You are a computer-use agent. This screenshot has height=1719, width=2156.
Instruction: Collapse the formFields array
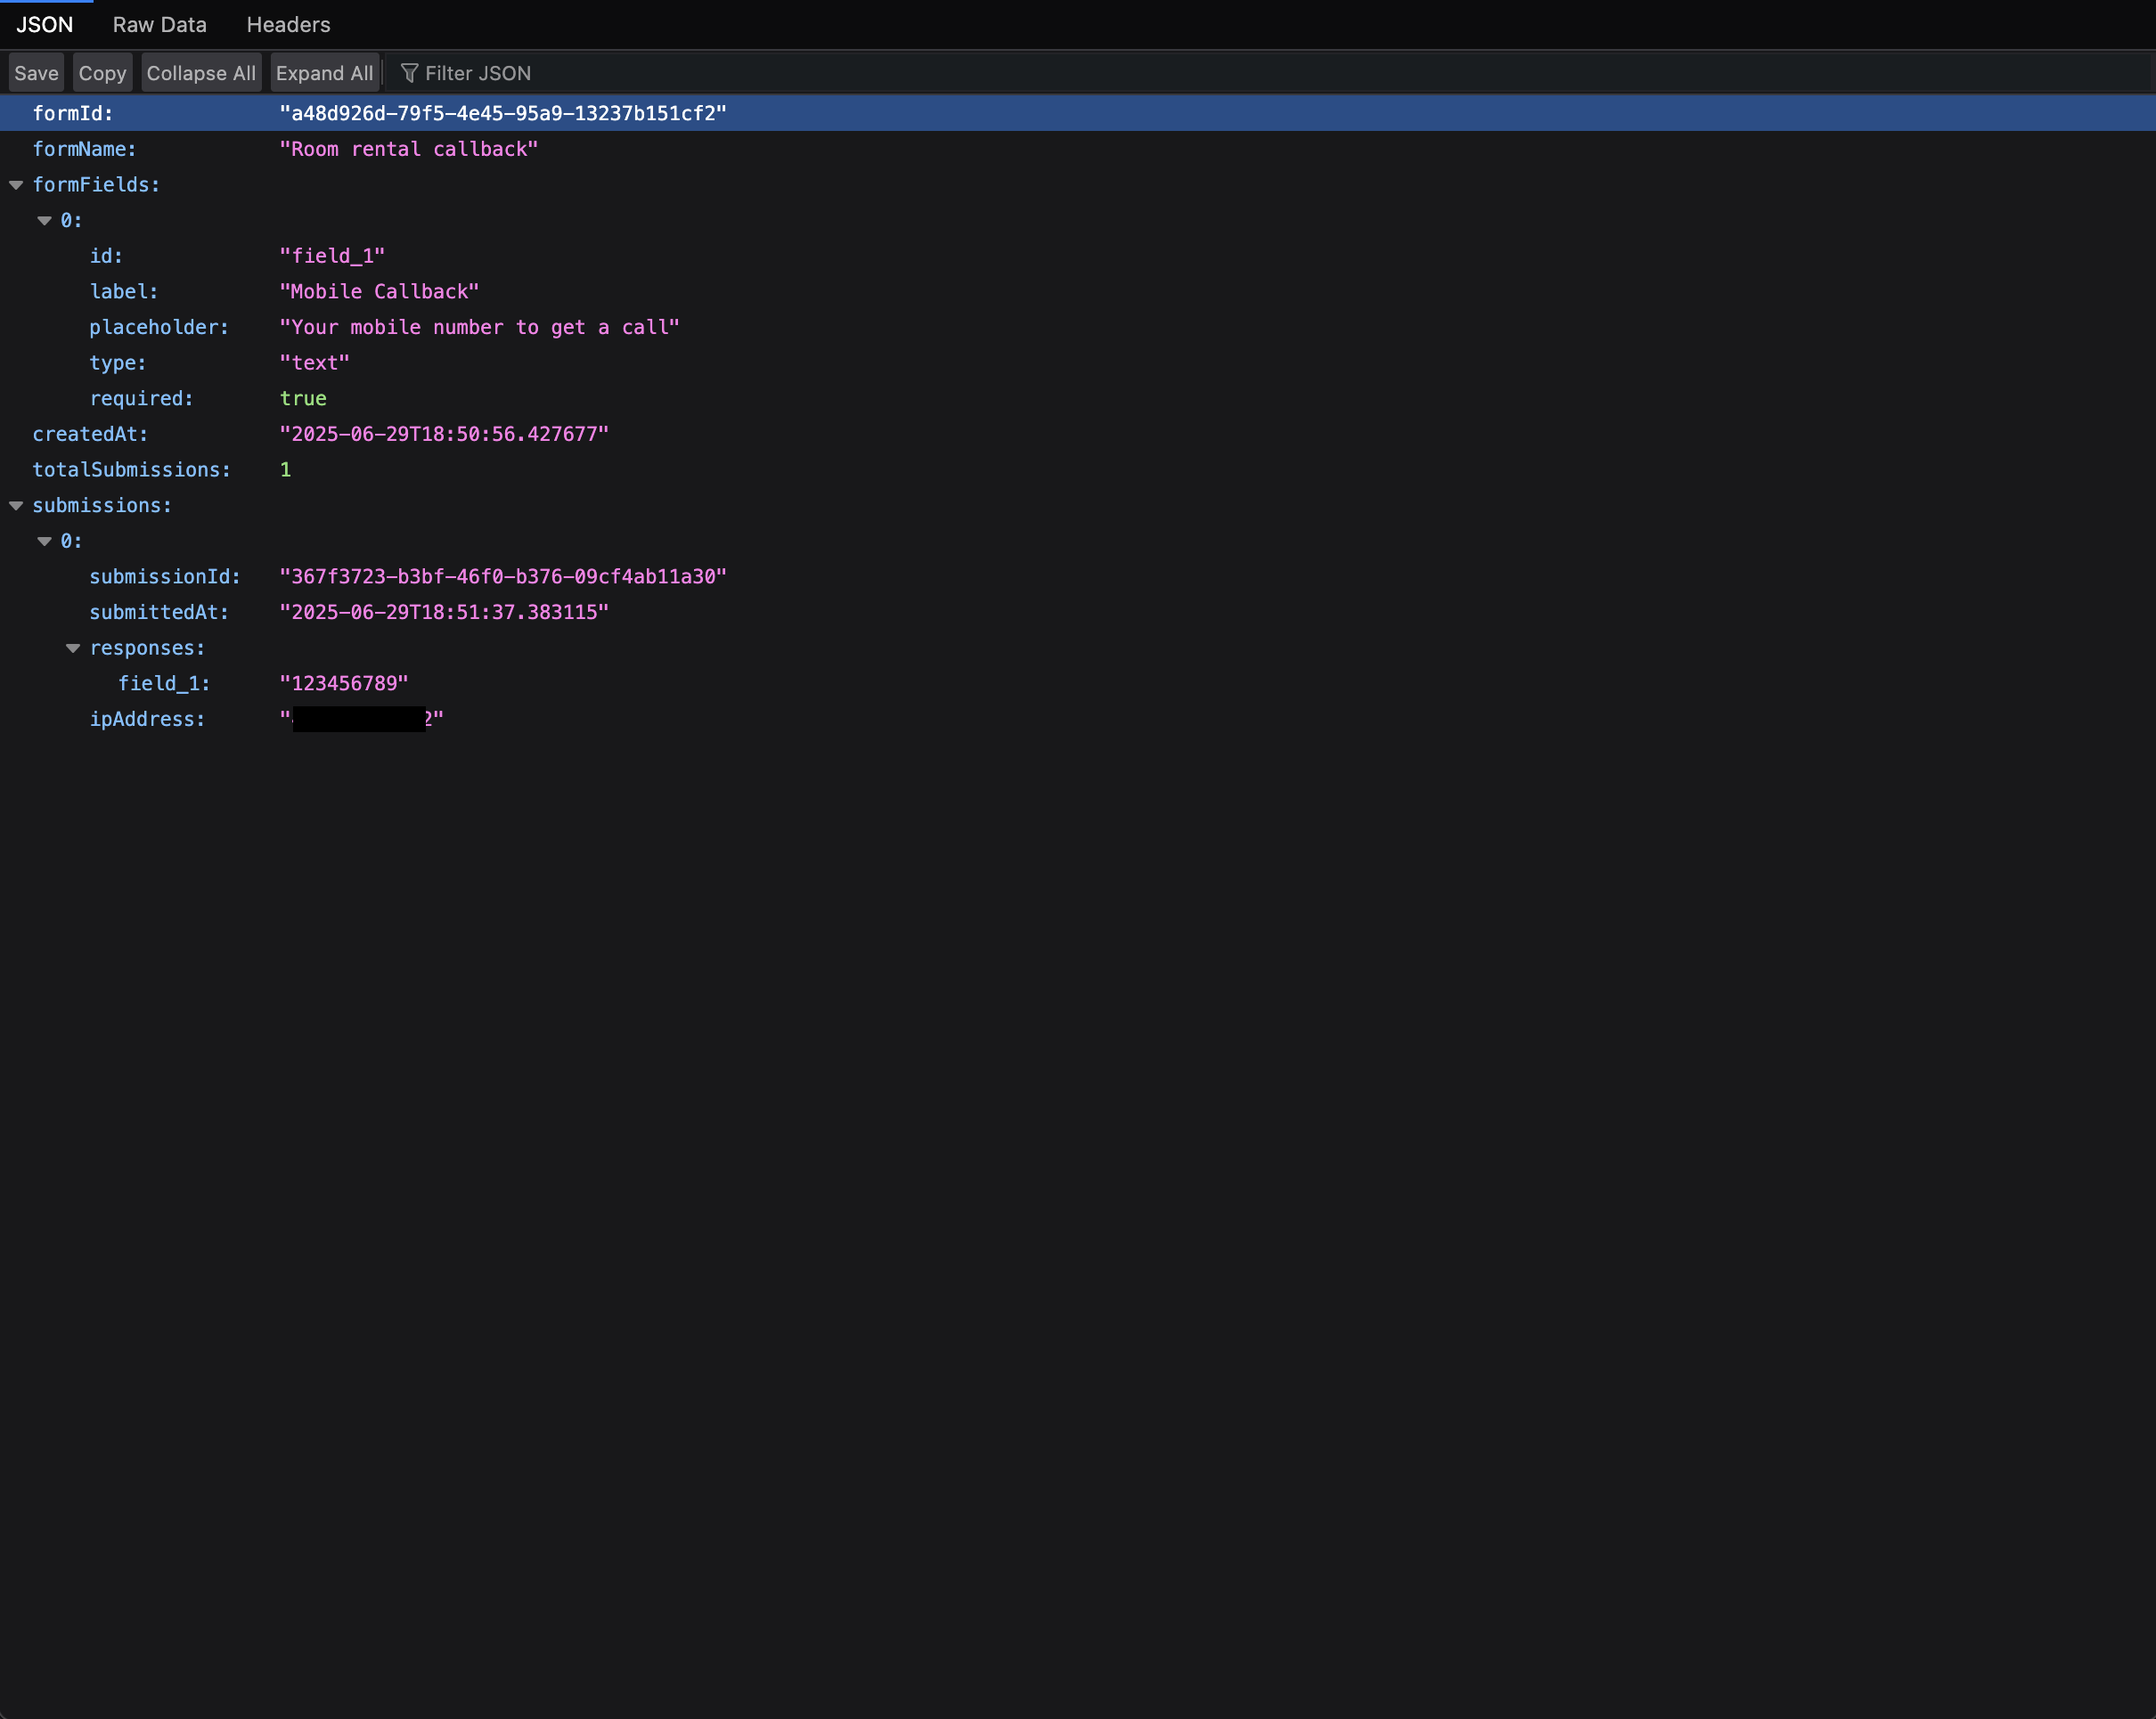pos(16,185)
